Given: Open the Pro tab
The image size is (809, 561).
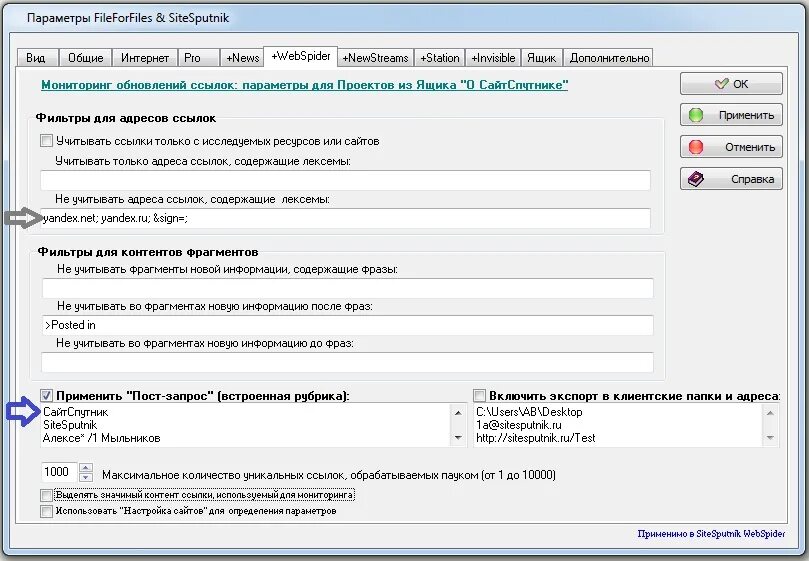Looking at the screenshot, I should click(x=198, y=58).
